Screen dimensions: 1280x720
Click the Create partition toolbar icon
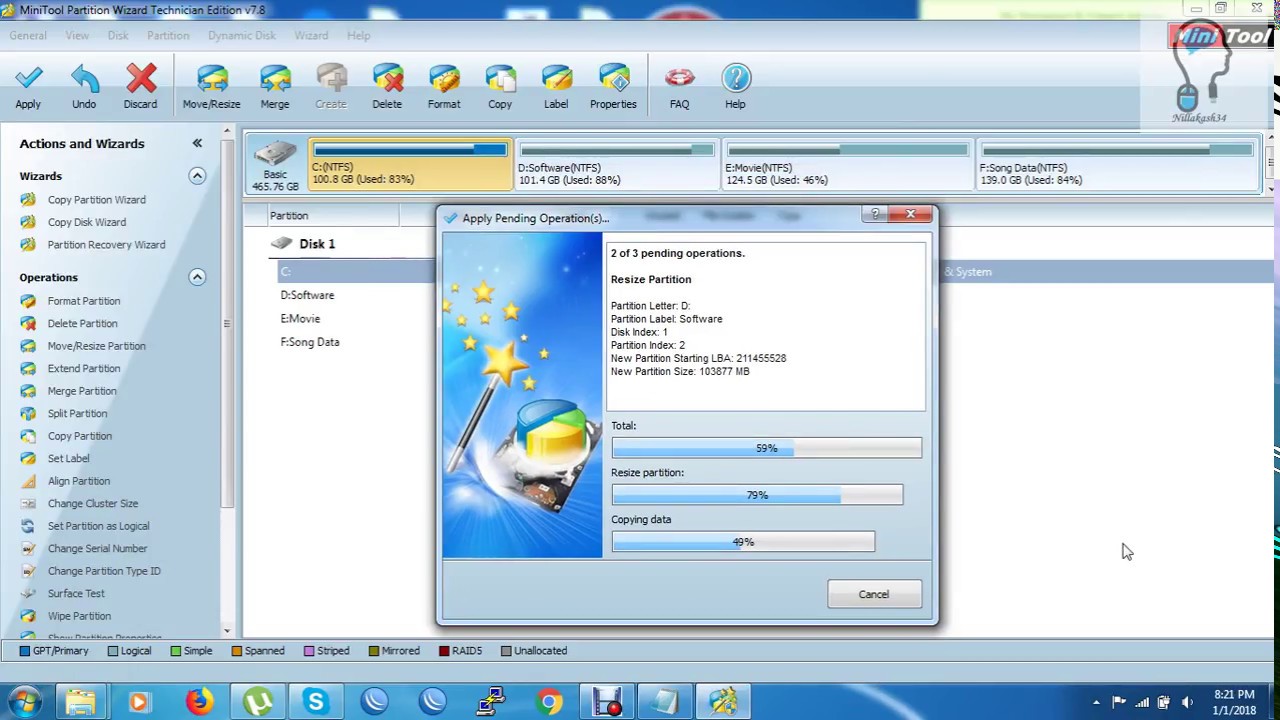(331, 79)
